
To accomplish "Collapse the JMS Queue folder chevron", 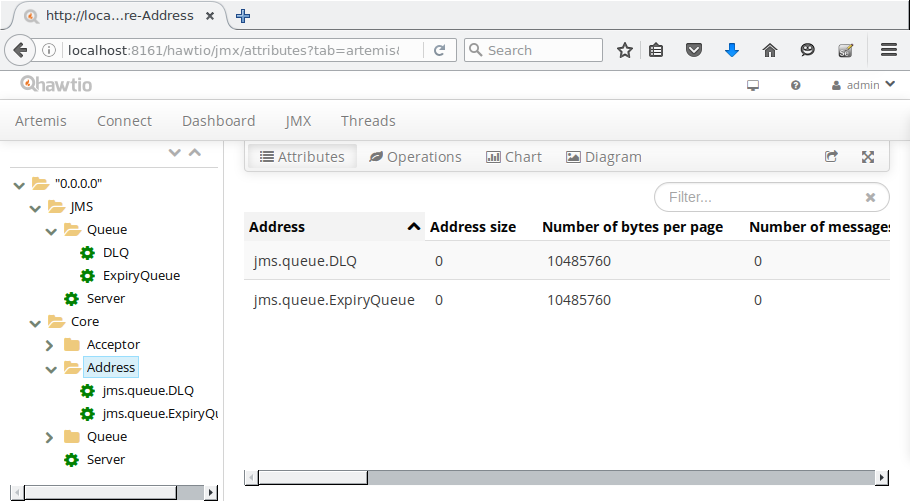I will (x=51, y=231).
